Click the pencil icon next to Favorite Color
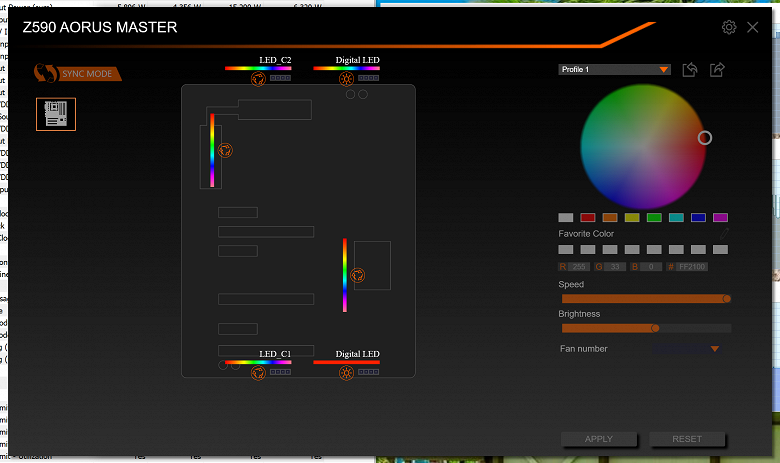 pos(724,233)
